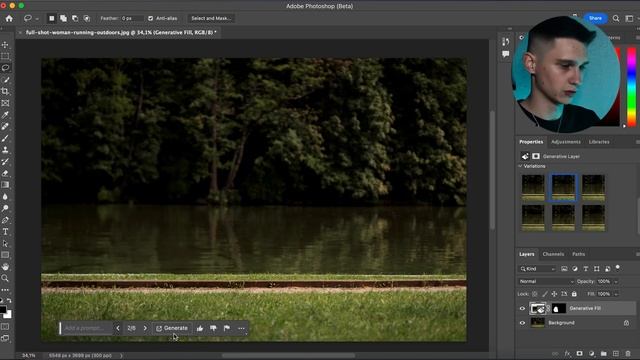The height and width of the screenshot is (360, 640).
Task: Toggle lock transparent pixels
Action: pyautogui.click(x=535, y=294)
